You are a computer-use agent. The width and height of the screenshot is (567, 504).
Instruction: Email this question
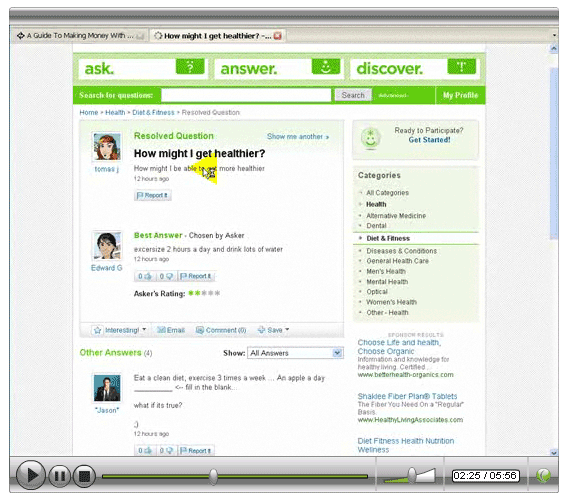[x=171, y=330]
